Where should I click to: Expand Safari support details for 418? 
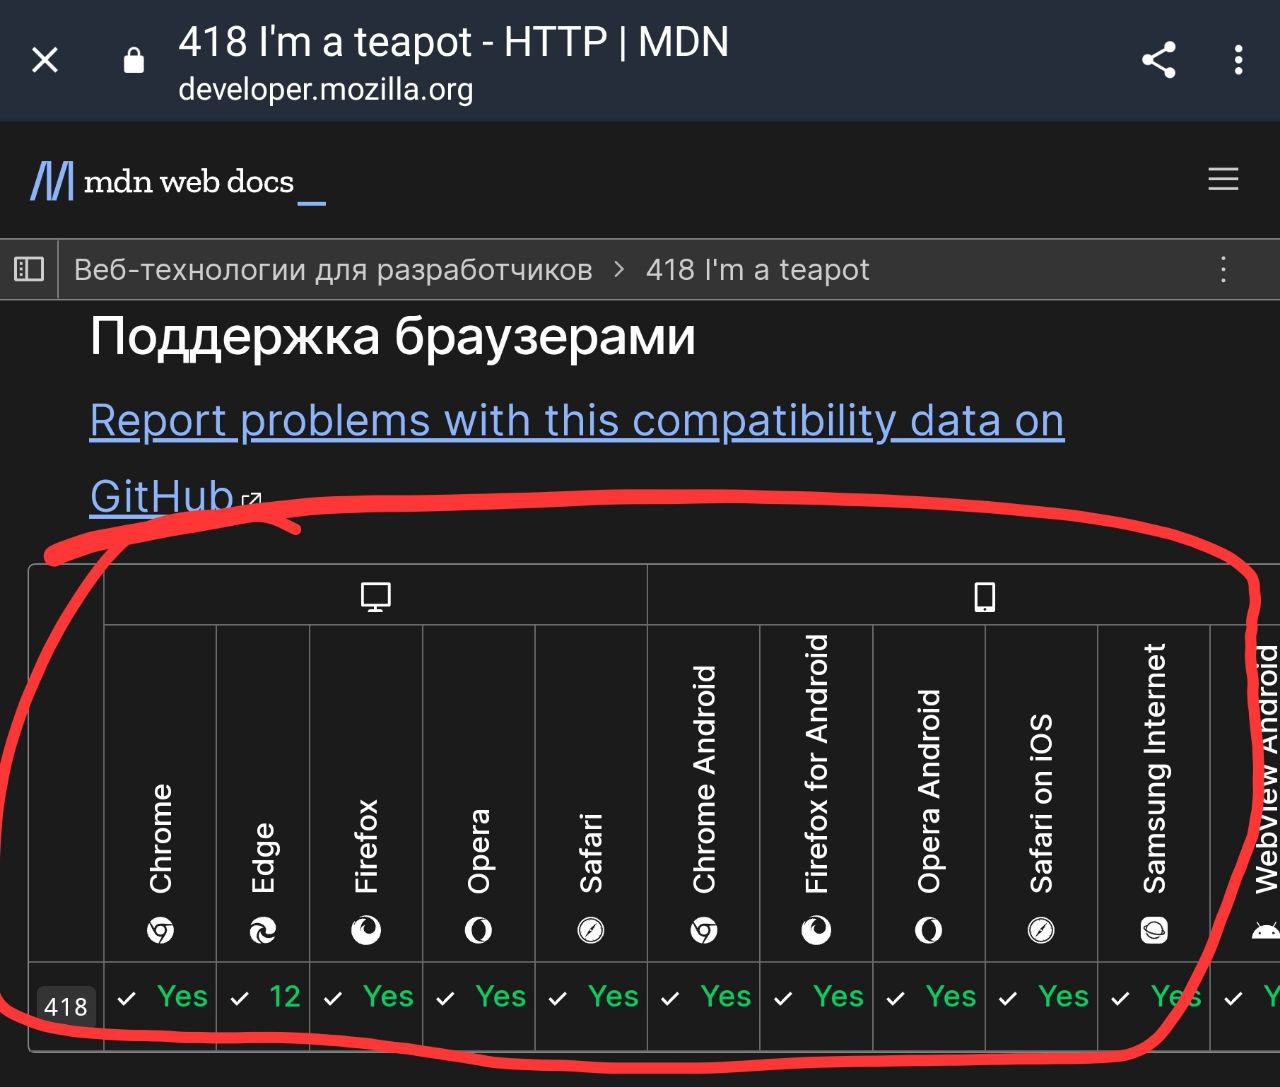click(591, 1005)
